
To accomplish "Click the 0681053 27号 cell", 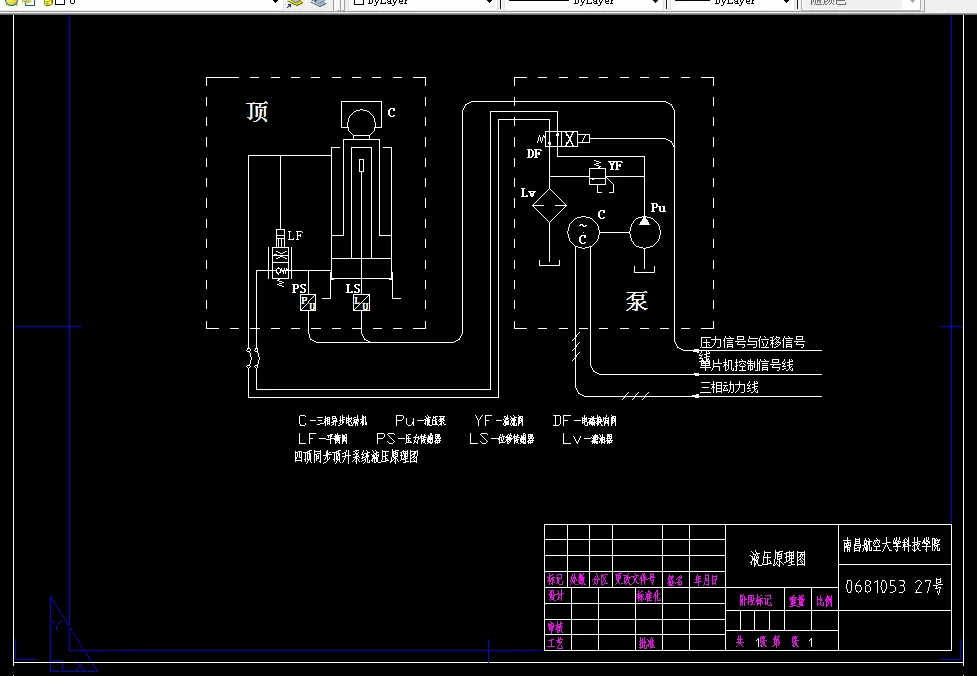I will (894, 586).
